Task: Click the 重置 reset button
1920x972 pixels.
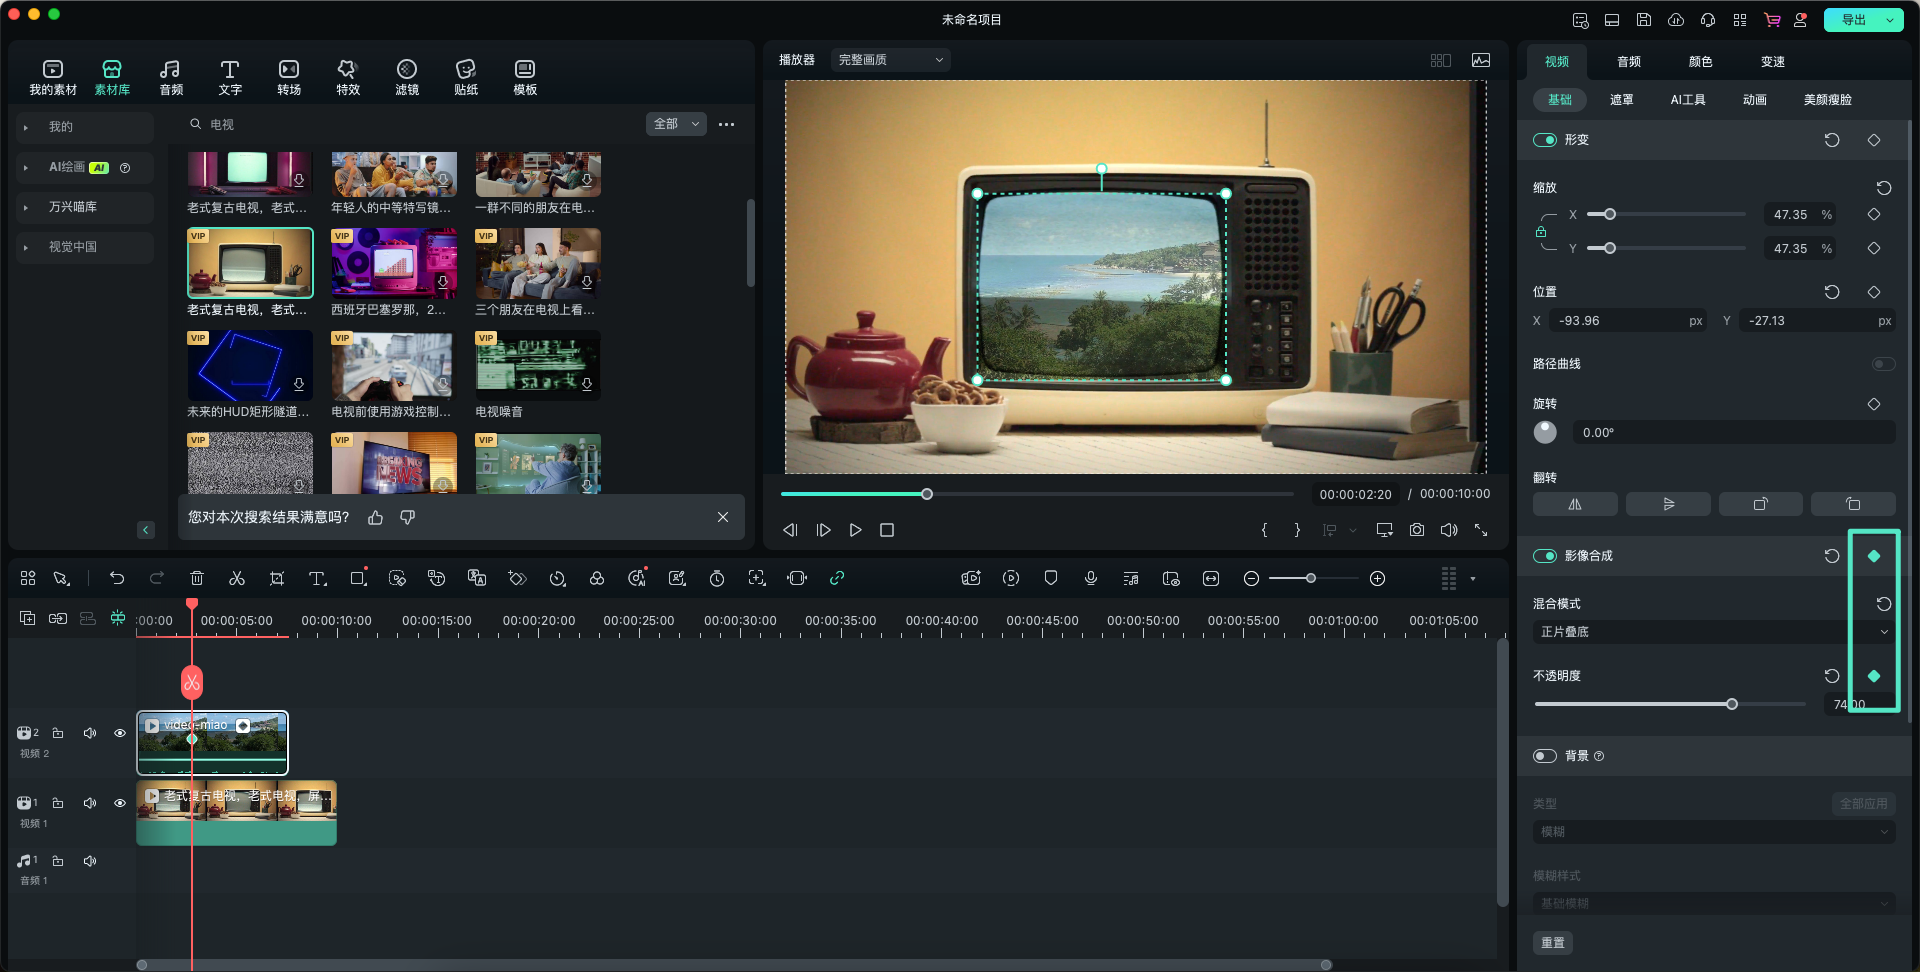Action: click(x=1552, y=943)
